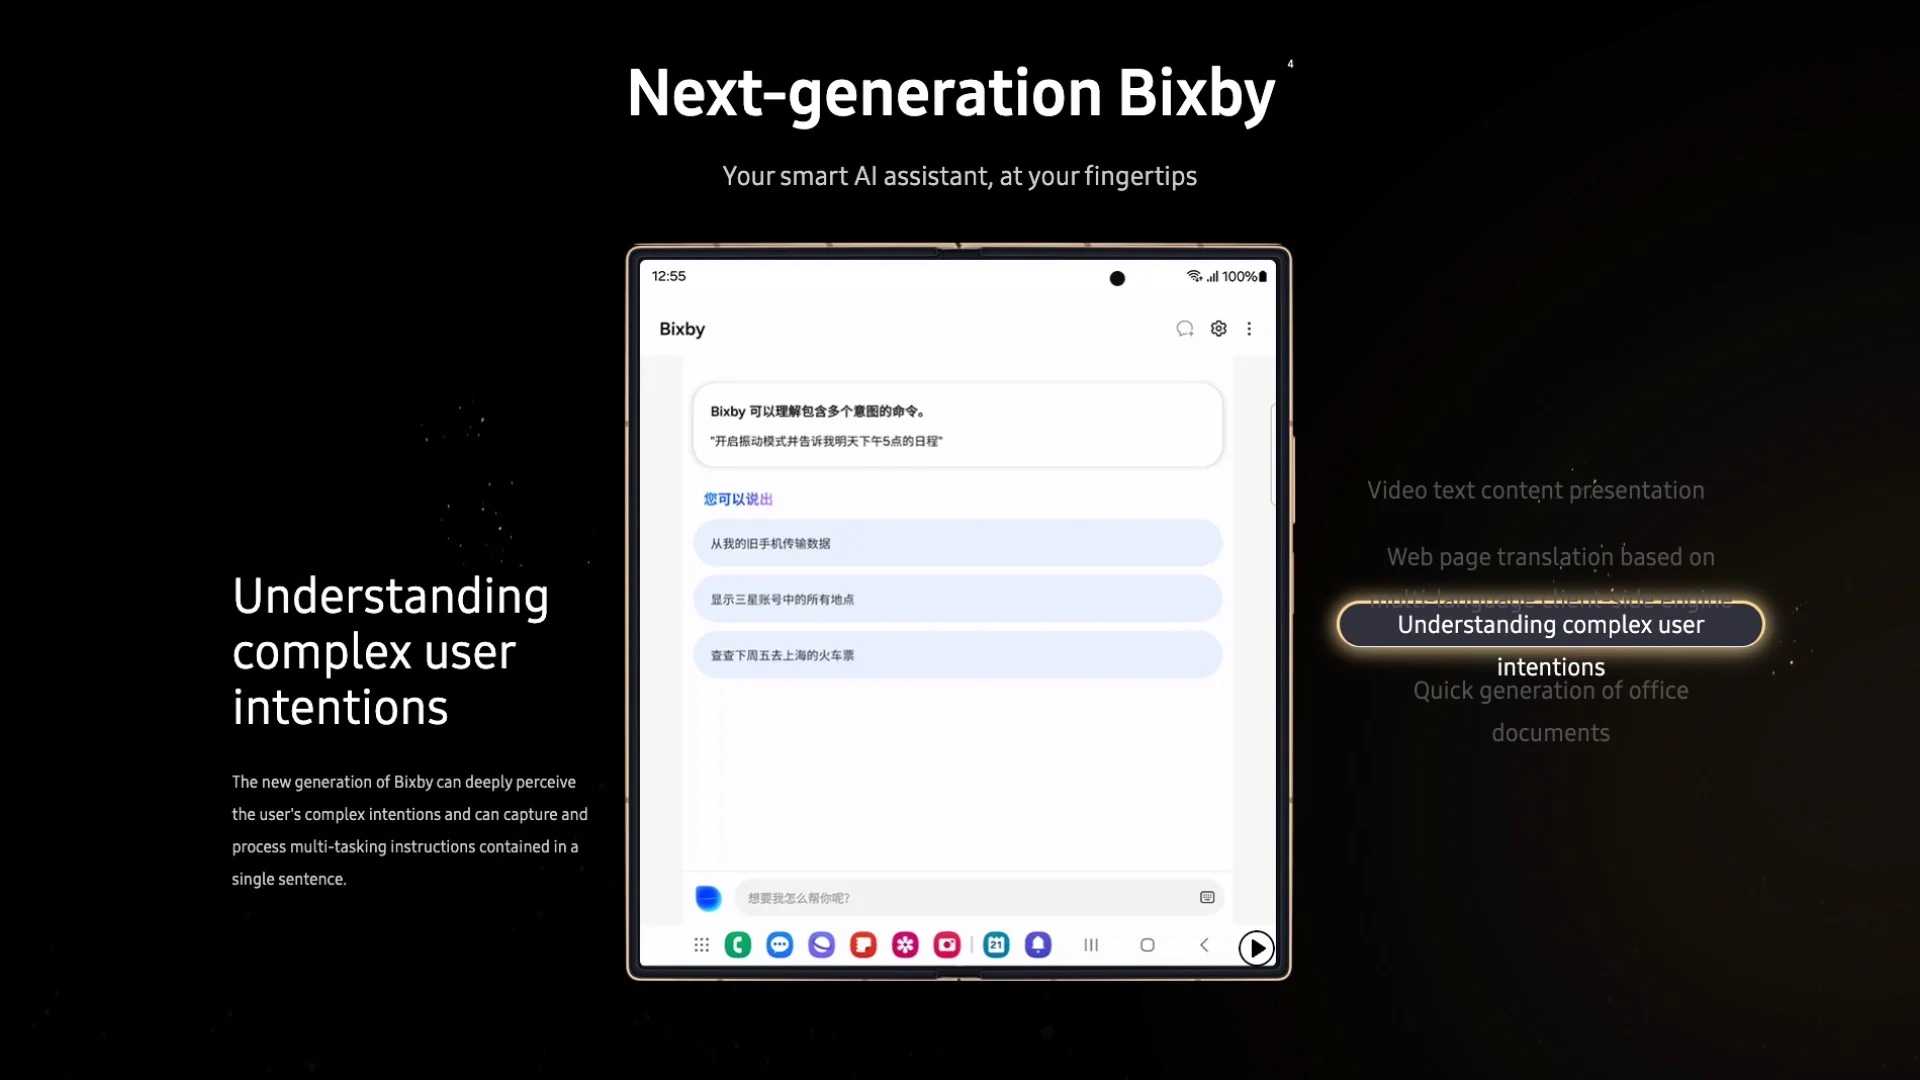Select 'Understanding complex user intentions'
The height and width of the screenshot is (1080, 1920).
tap(1551, 625)
